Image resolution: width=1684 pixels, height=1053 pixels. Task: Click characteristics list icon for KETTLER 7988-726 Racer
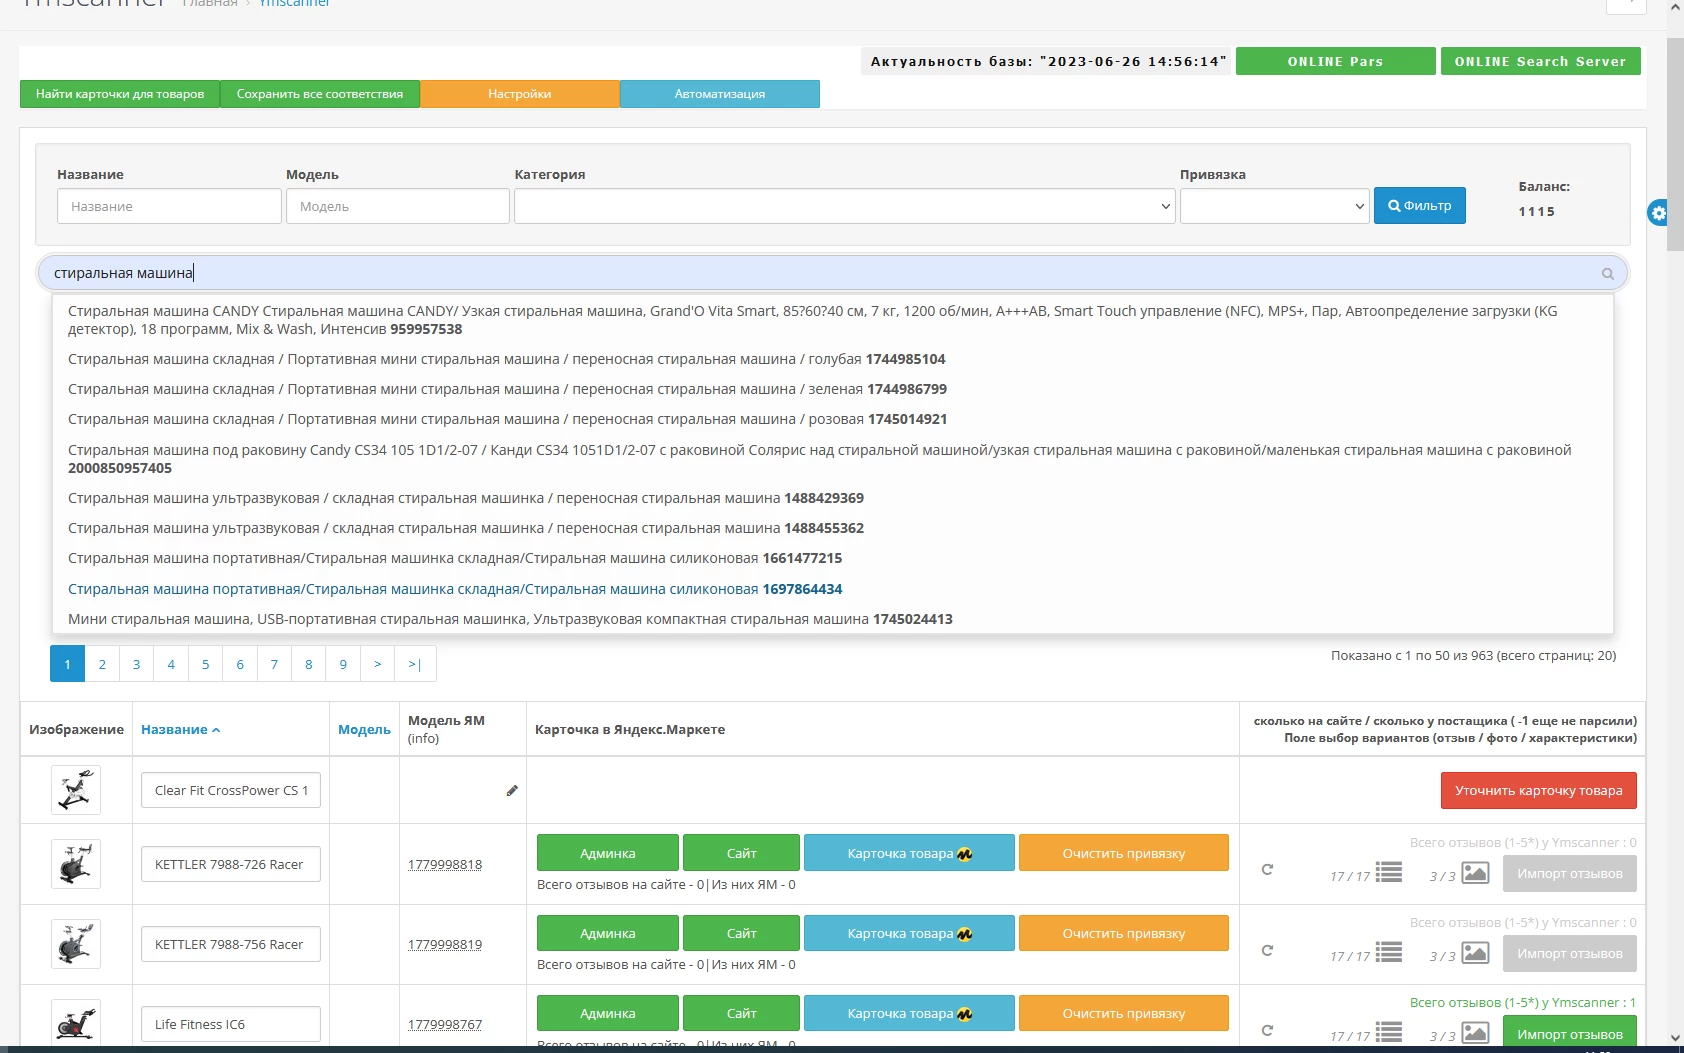tap(1388, 873)
